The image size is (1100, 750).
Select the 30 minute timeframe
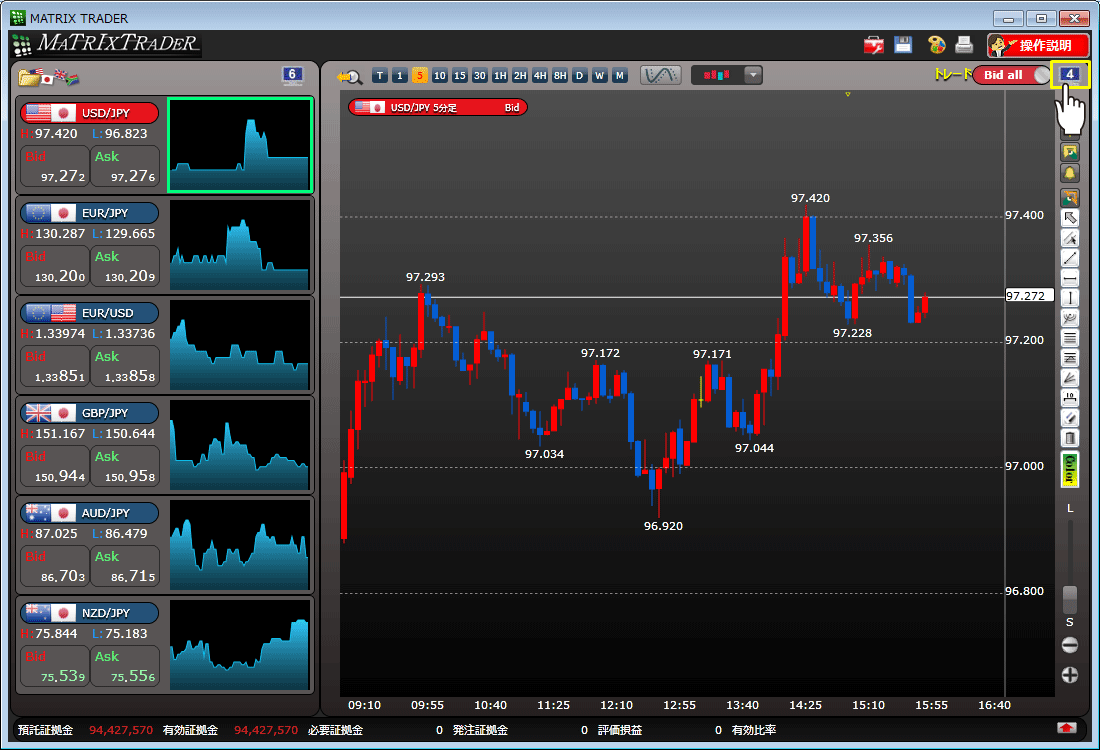[x=479, y=76]
